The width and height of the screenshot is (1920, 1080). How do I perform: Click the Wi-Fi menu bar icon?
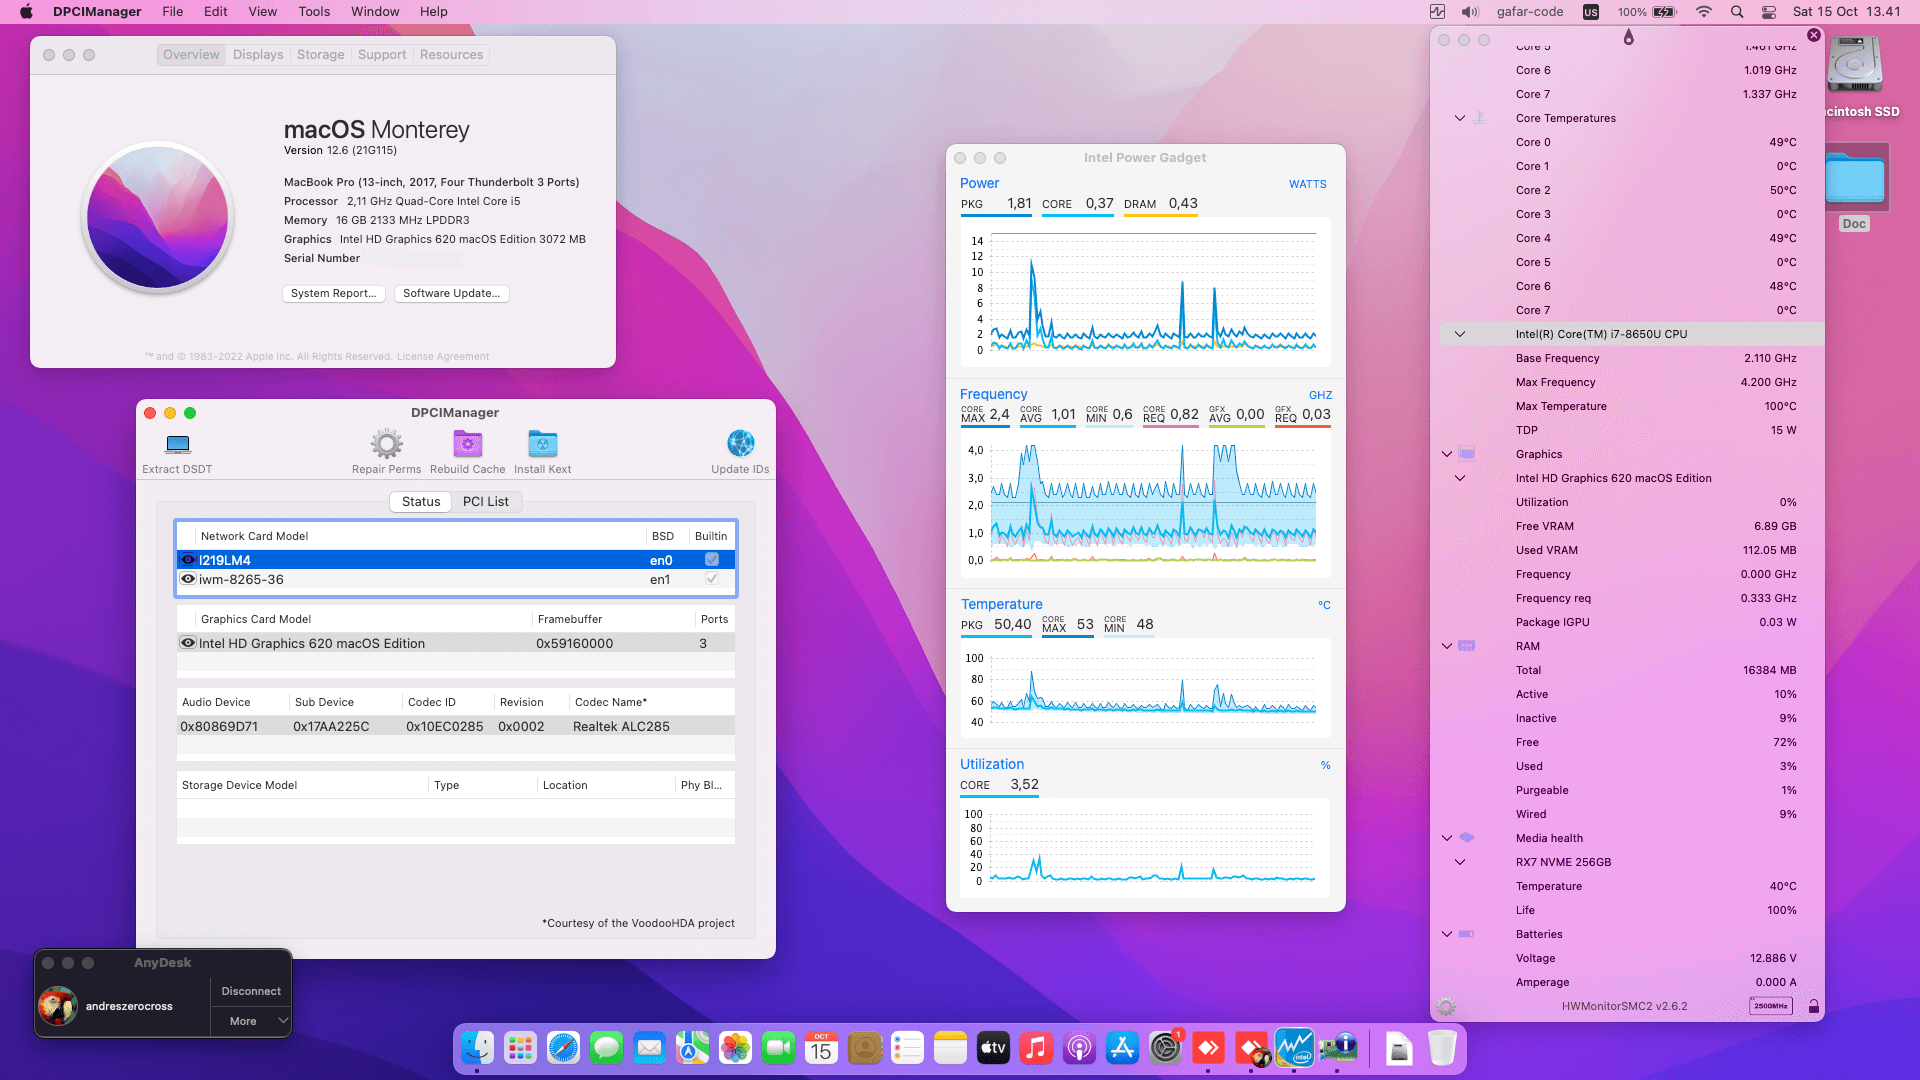click(x=1704, y=12)
